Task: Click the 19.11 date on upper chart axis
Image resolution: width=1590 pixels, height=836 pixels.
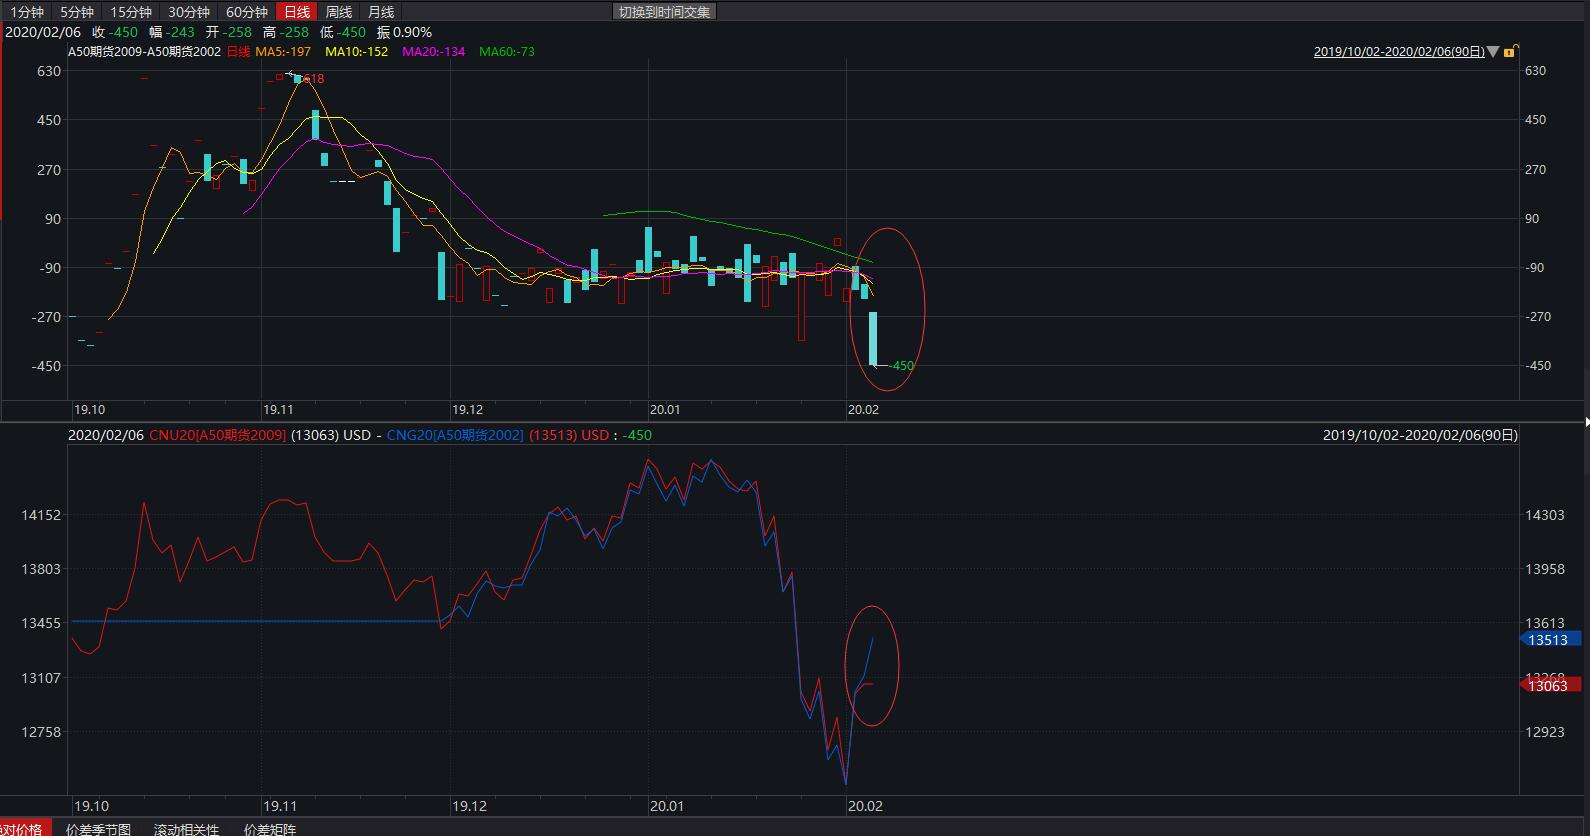Action: [278, 409]
